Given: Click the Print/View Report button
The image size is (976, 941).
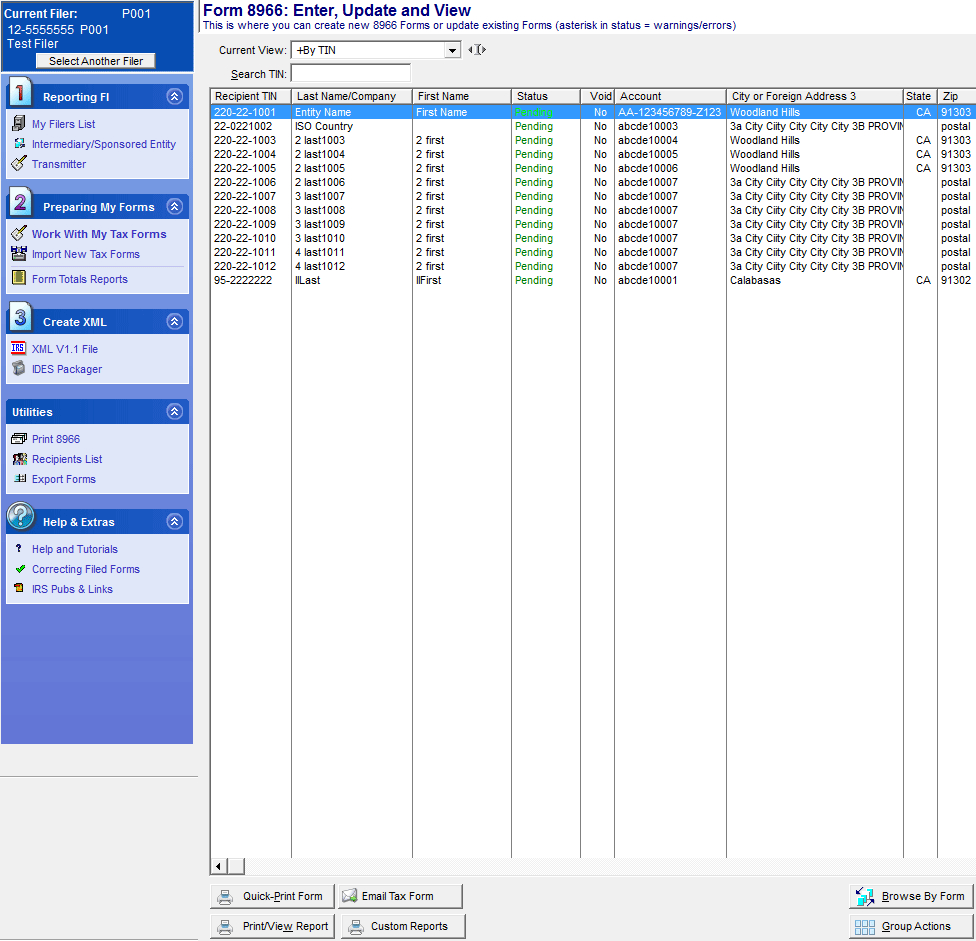Looking at the screenshot, I should point(273,926).
